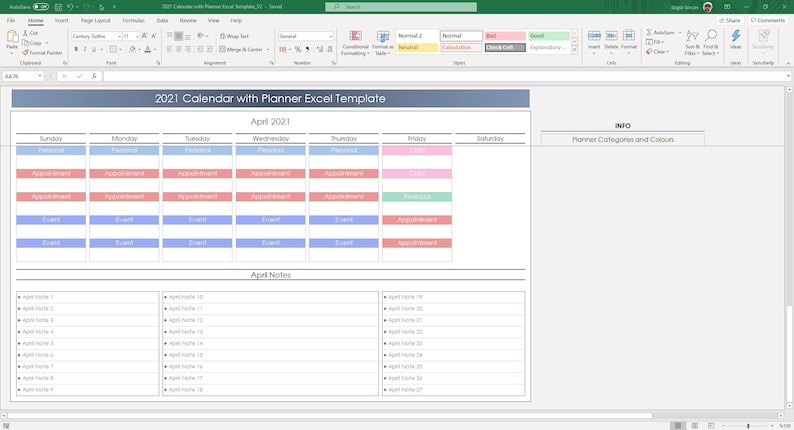This screenshot has width=794, height=430.
Task: Open the File tab
Action: point(11,21)
